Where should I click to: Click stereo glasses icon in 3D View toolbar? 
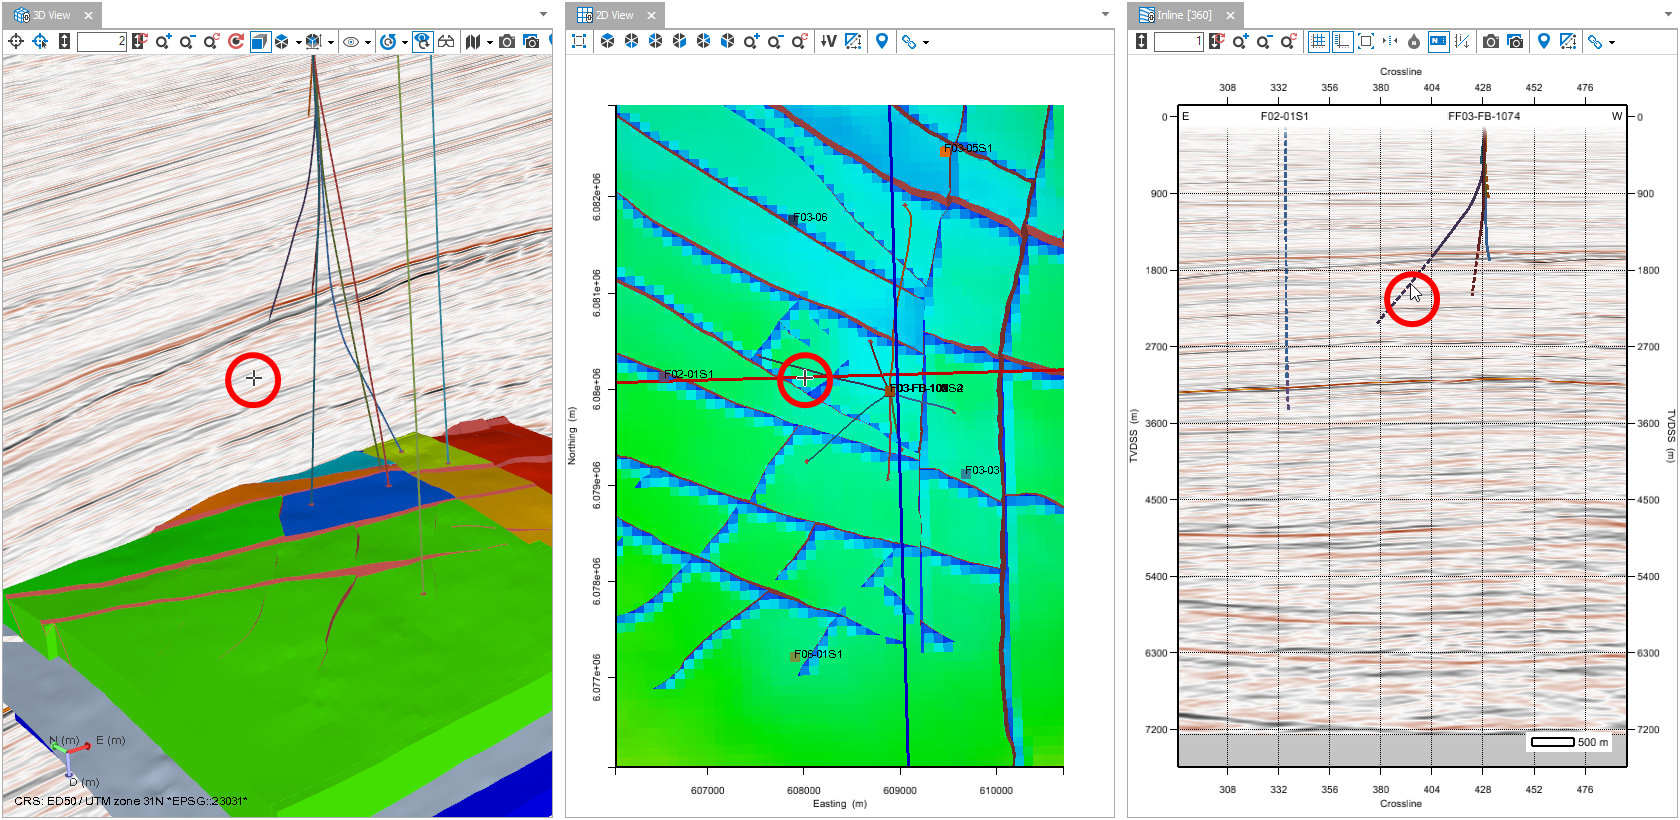tap(446, 42)
